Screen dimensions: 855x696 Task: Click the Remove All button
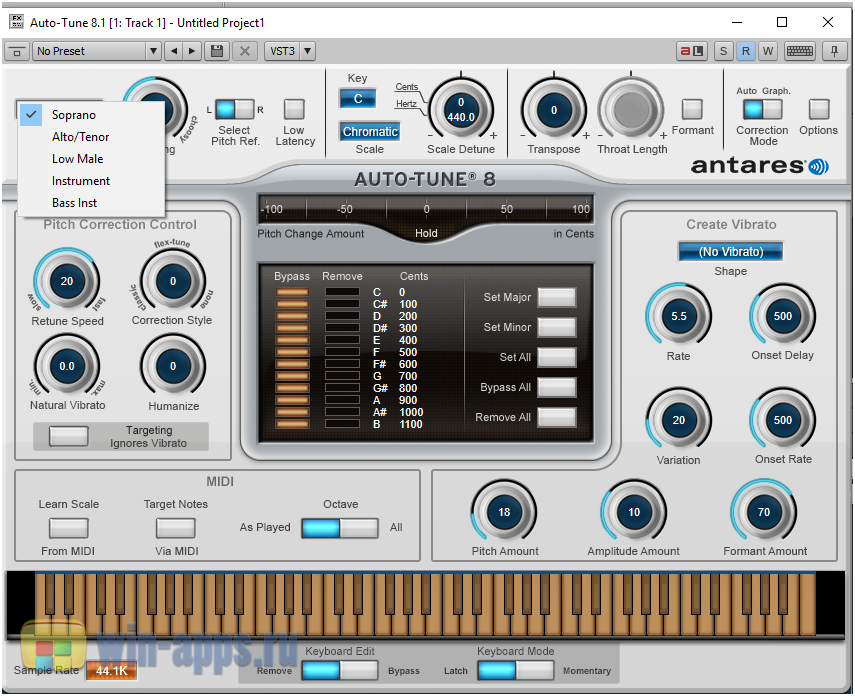(x=557, y=417)
